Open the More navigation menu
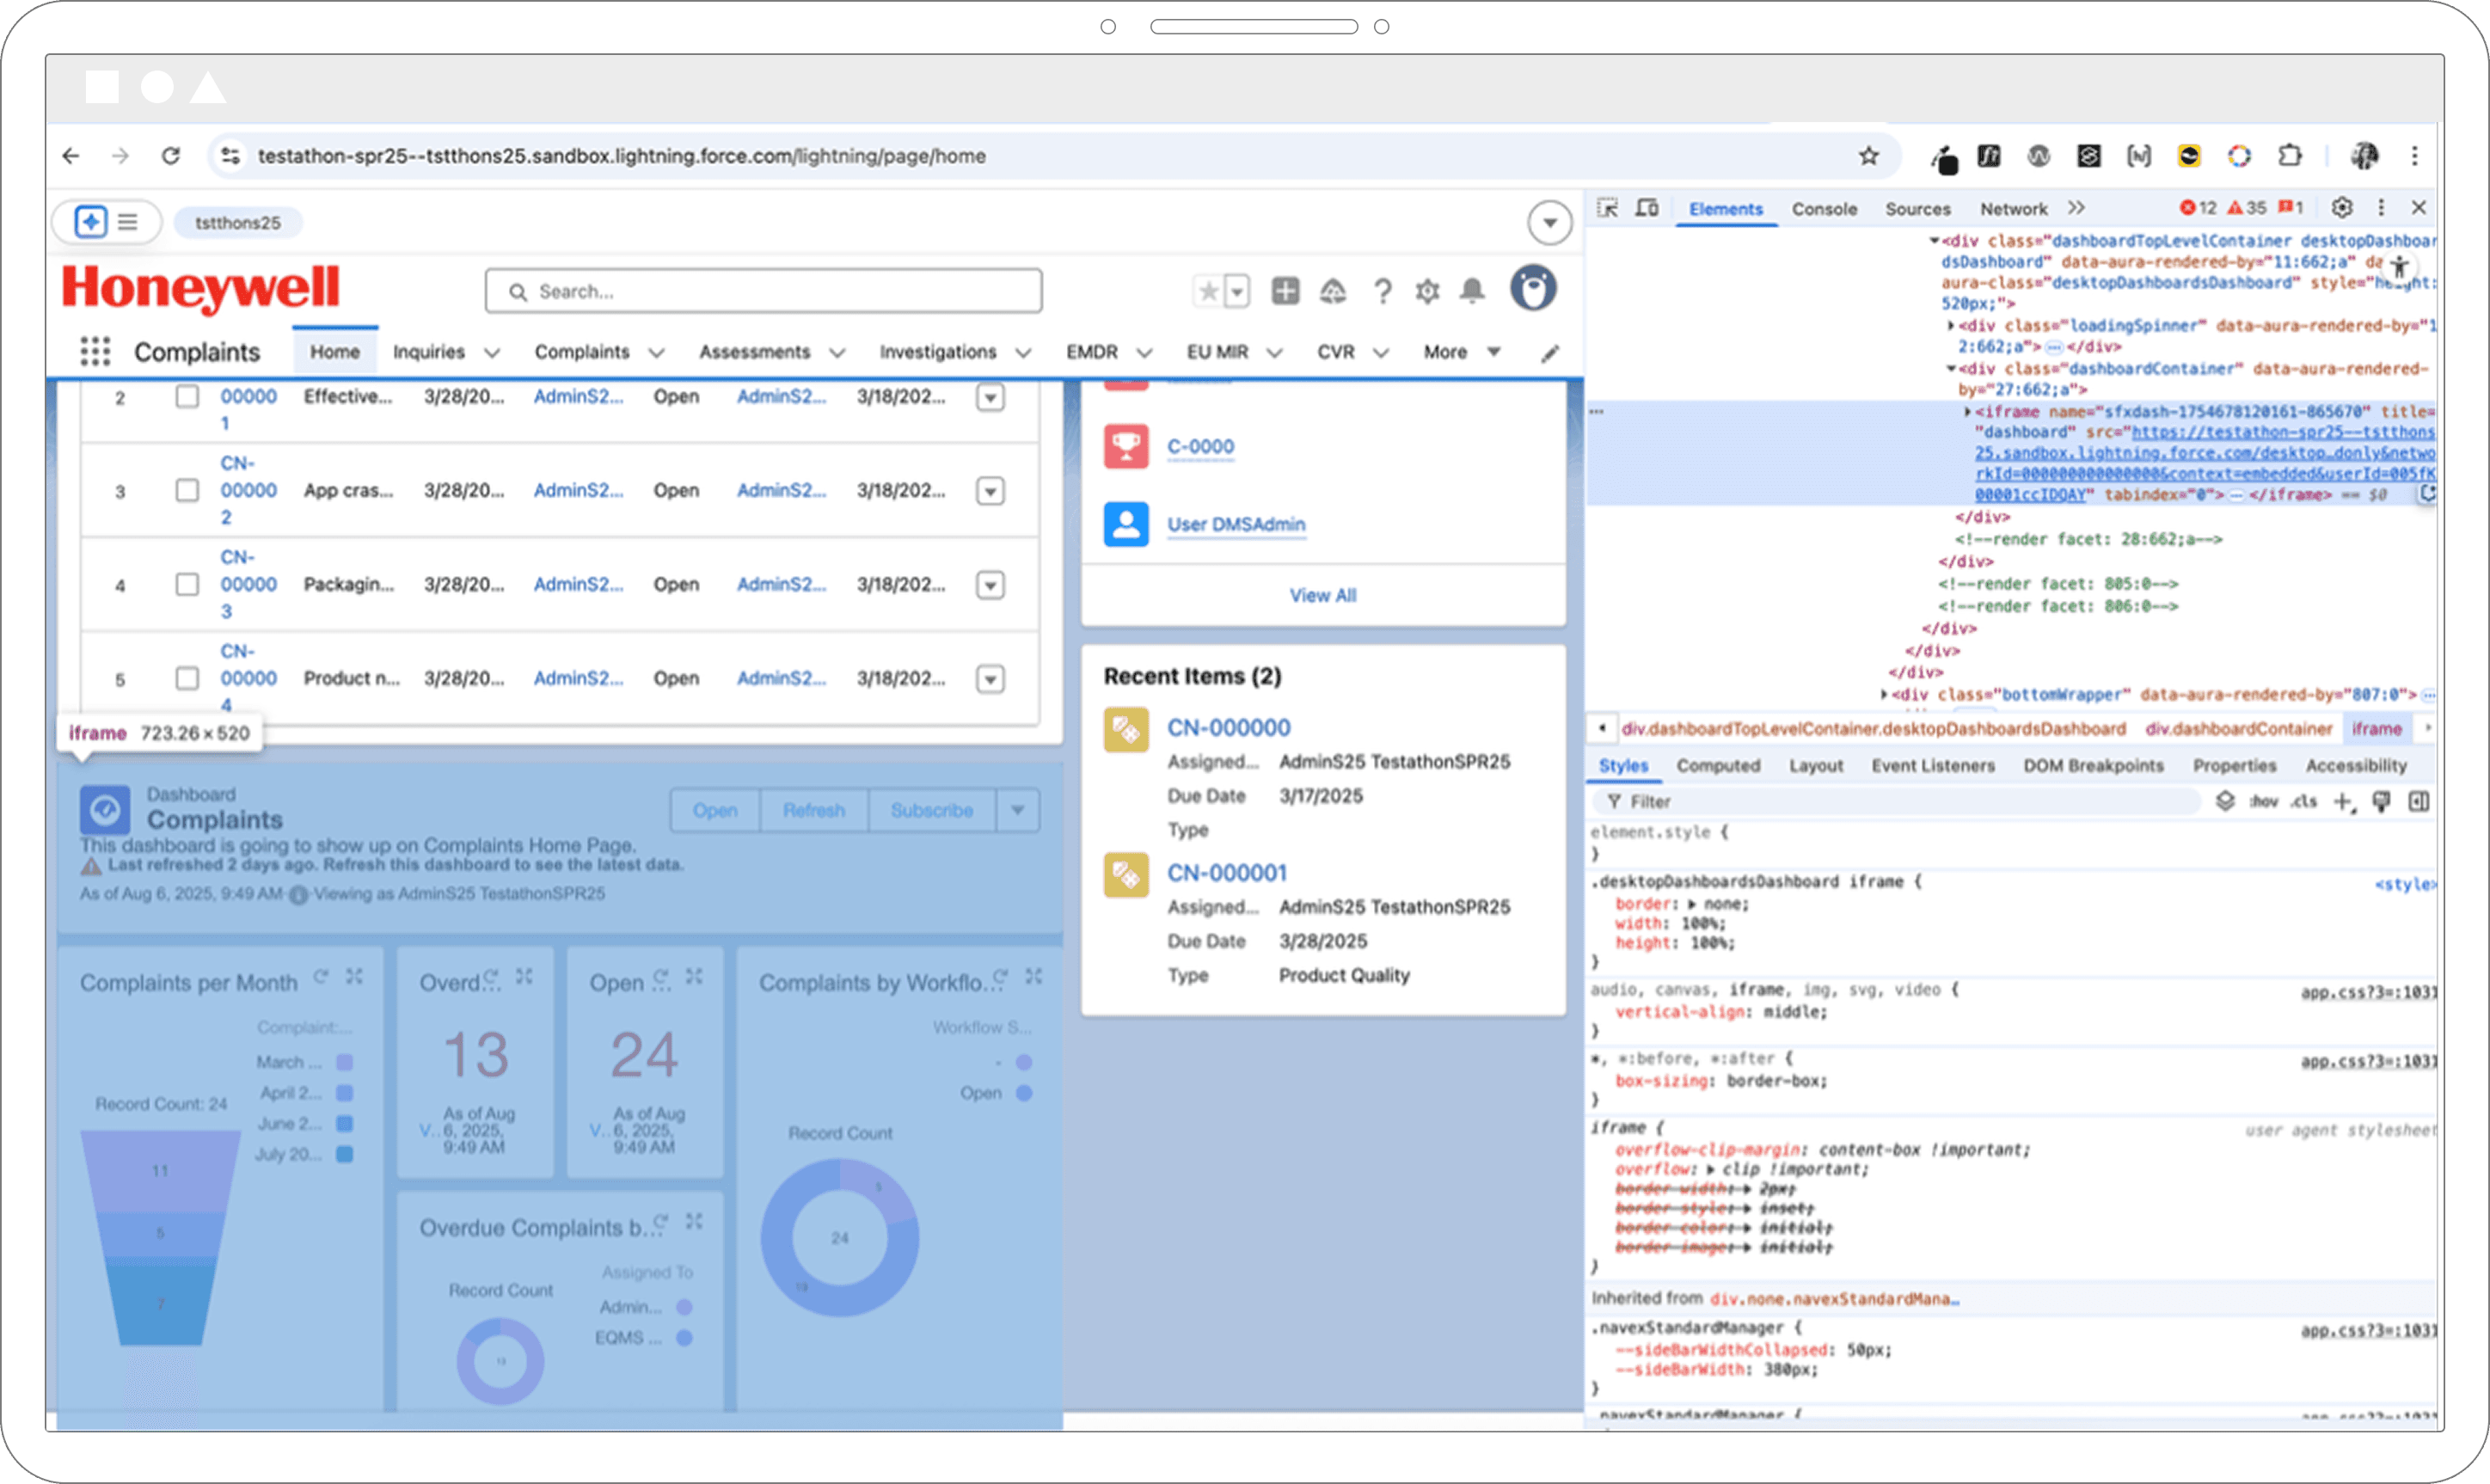The width and height of the screenshot is (2490, 1484). coord(1462,352)
